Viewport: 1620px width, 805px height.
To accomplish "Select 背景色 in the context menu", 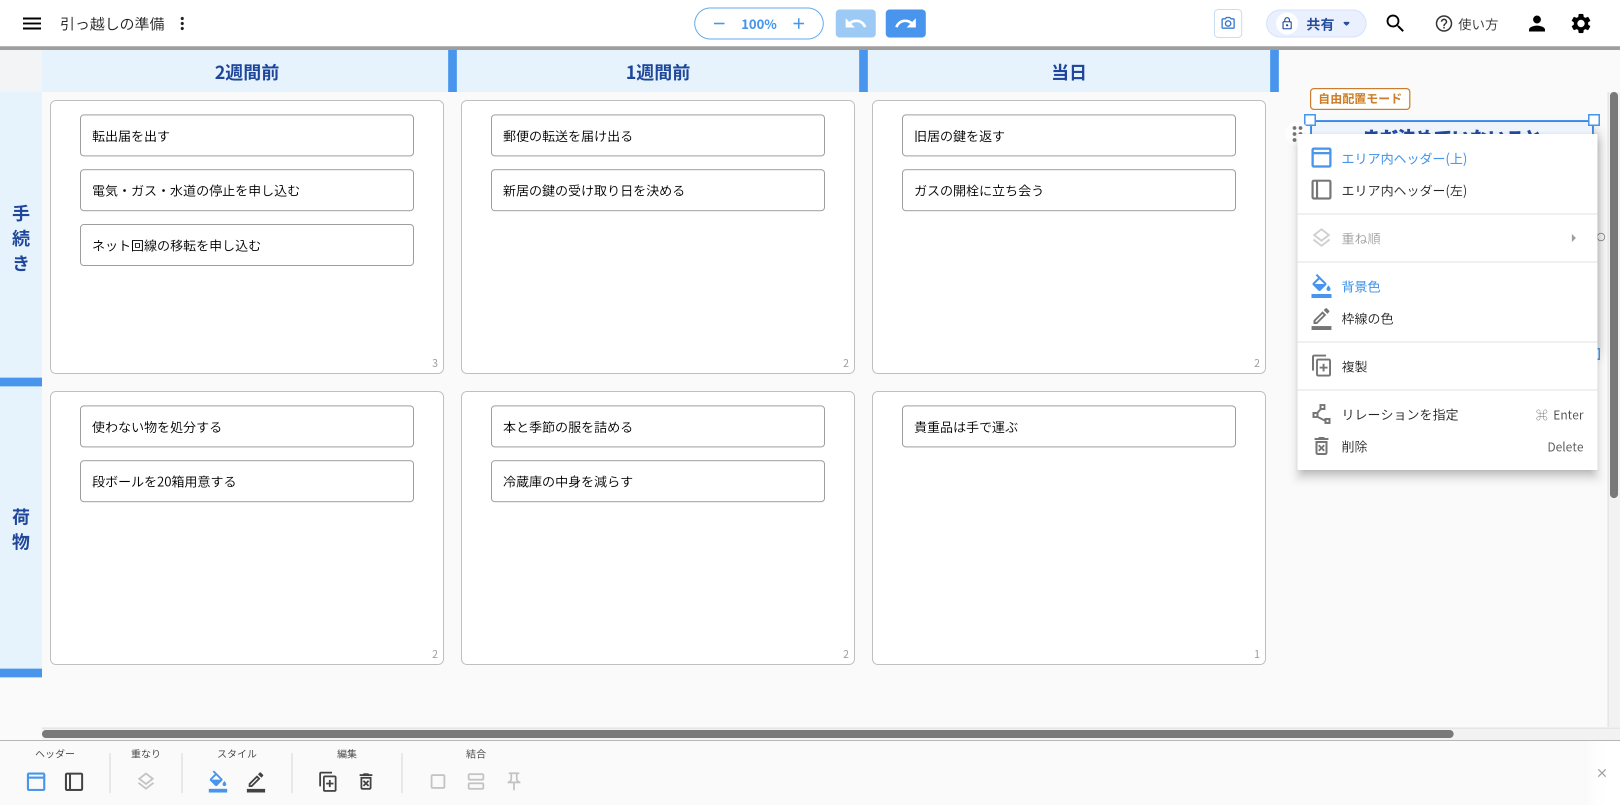I will point(1447,286).
